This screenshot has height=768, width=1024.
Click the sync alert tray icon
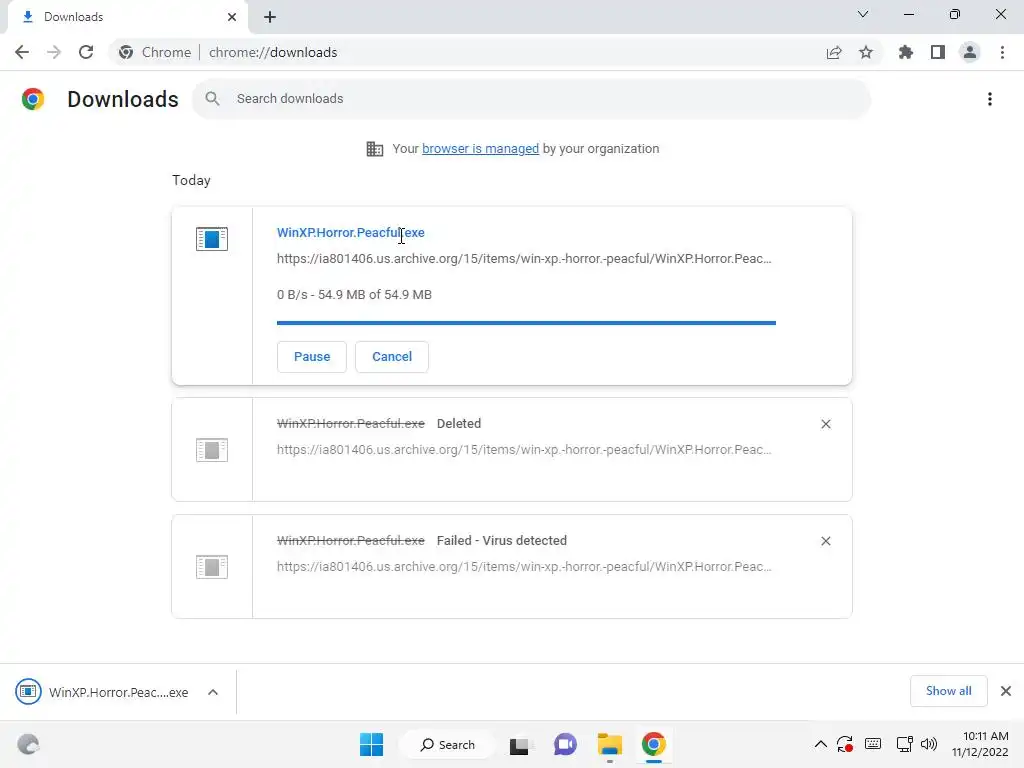click(x=845, y=744)
